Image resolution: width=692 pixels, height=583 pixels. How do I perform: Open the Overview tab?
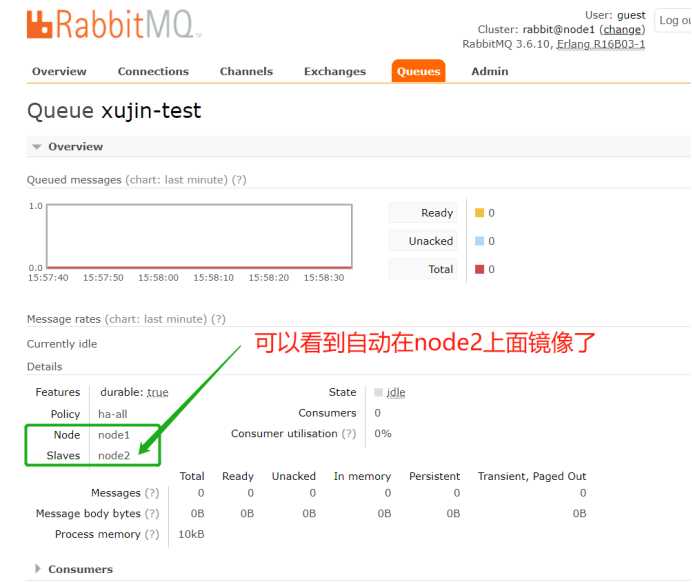(59, 71)
